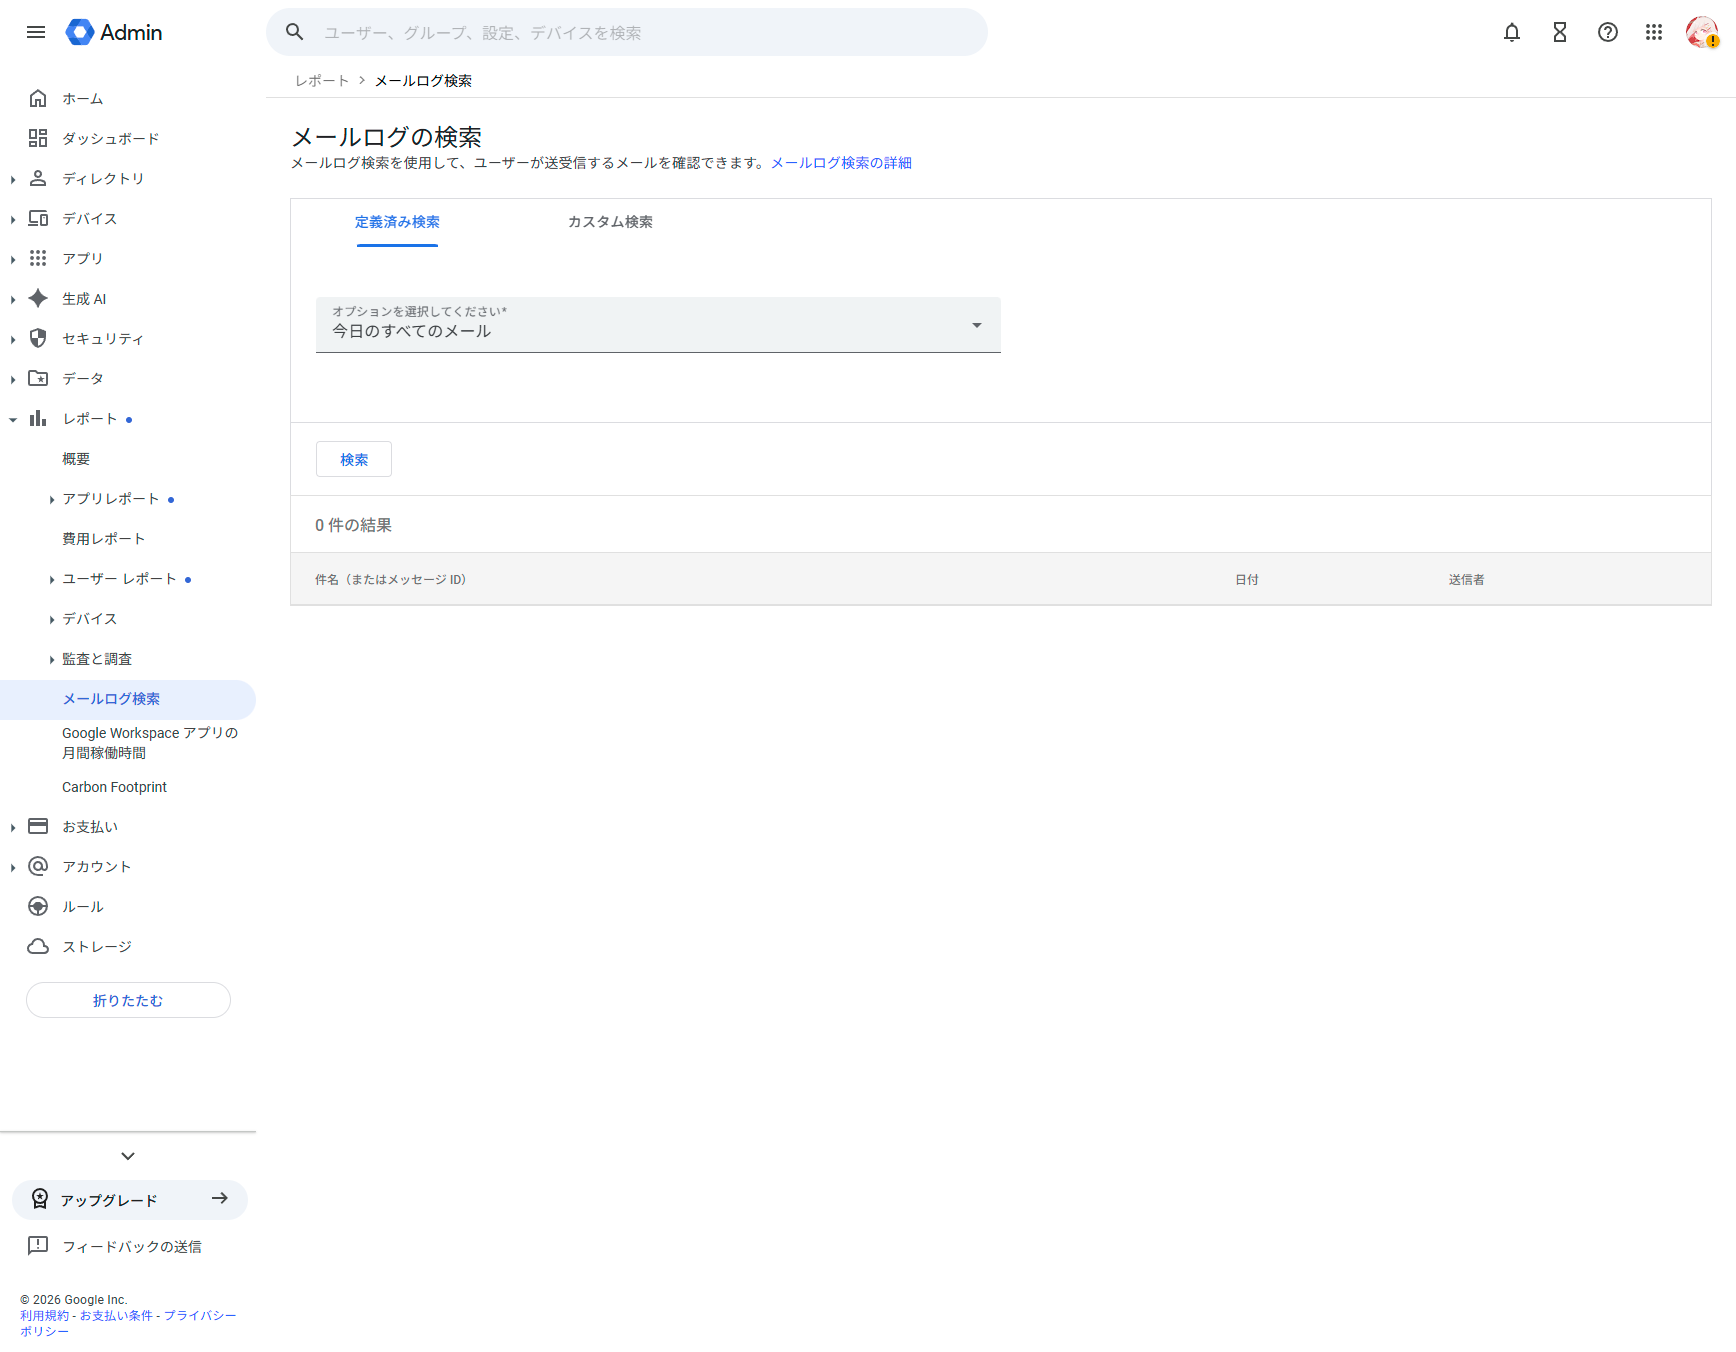Screen dimensions: 1736x1352
Task: Open the notifications bell icon
Action: coord(1511,32)
